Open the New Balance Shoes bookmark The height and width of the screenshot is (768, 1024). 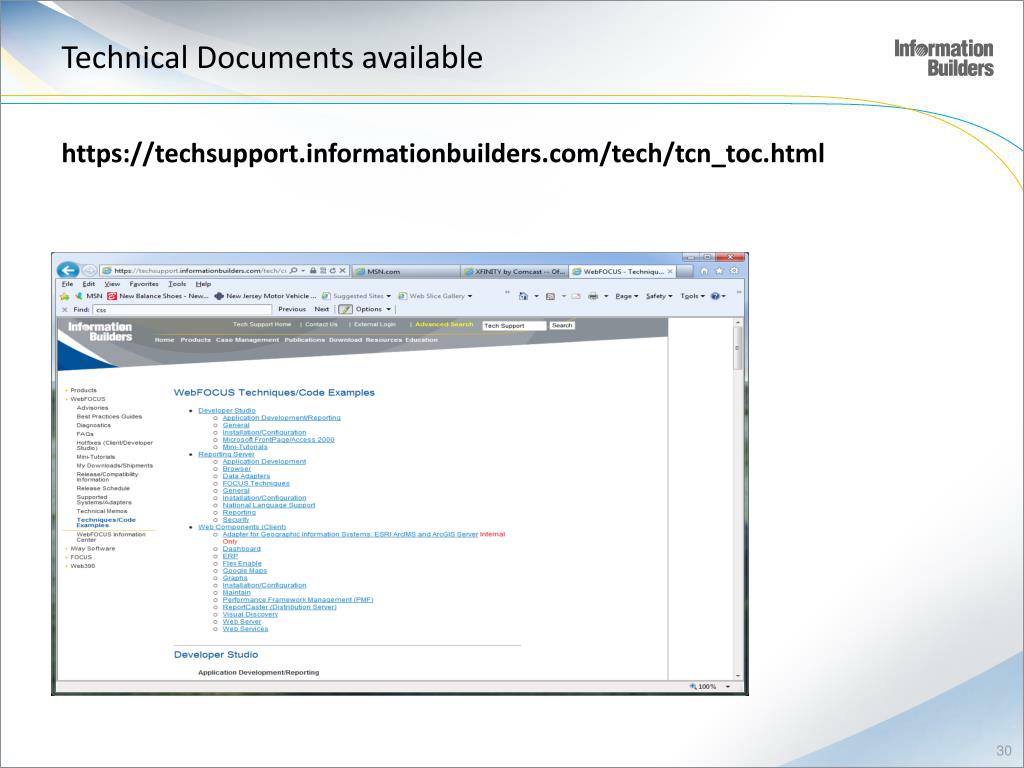(158, 296)
